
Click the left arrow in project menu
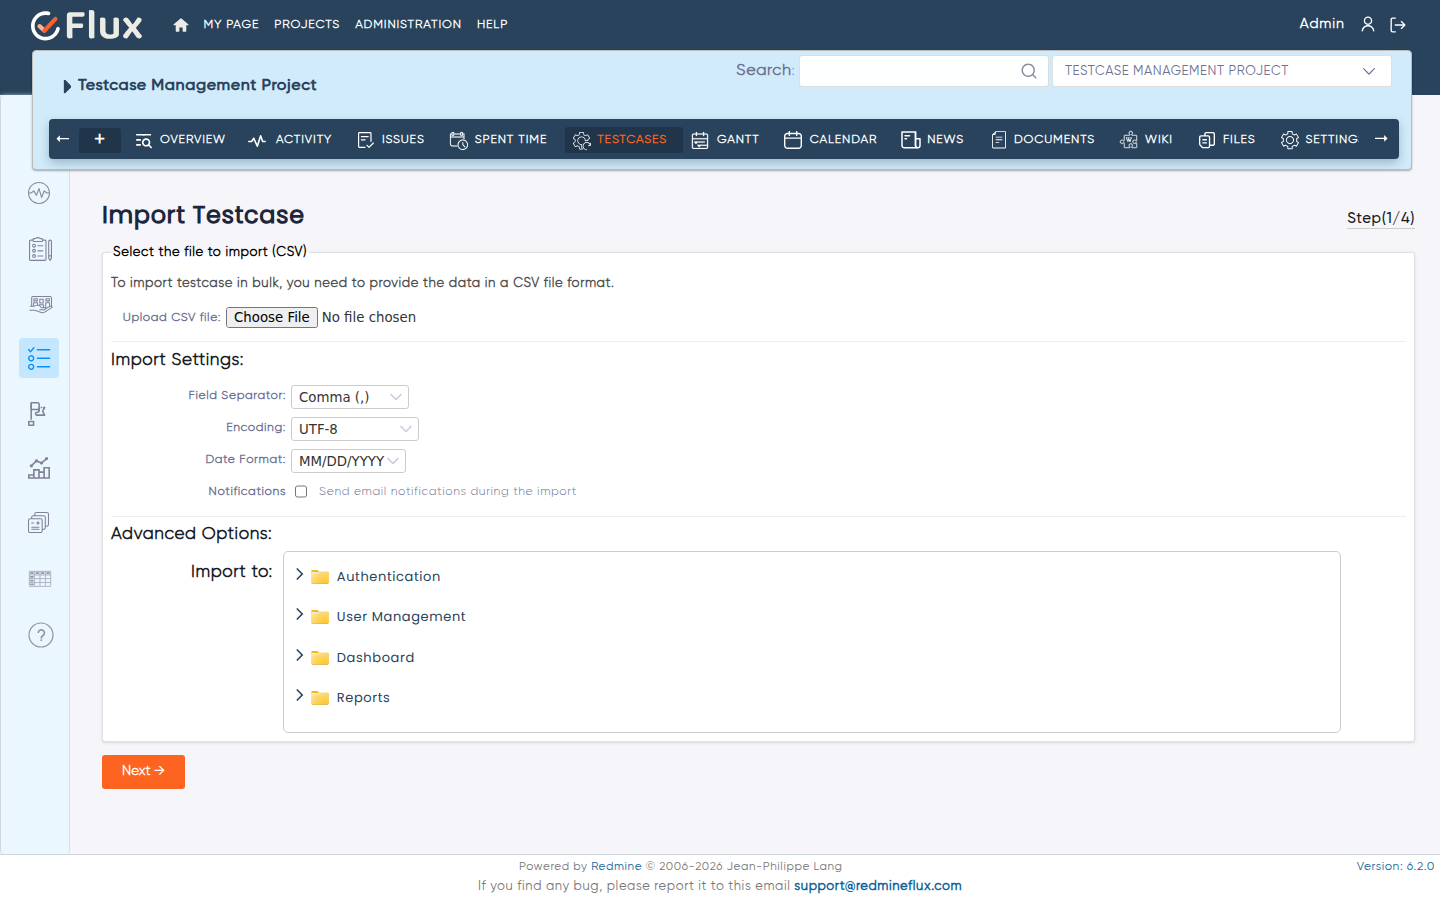click(63, 139)
